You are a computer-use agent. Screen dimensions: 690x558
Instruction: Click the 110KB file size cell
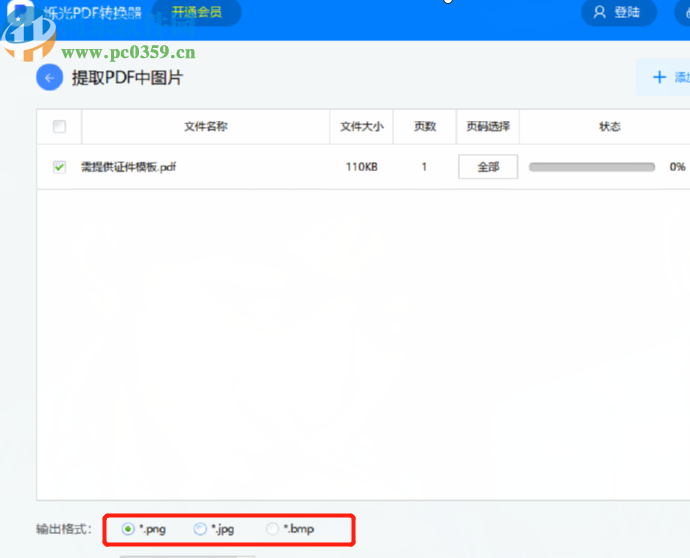(x=362, y=167)
